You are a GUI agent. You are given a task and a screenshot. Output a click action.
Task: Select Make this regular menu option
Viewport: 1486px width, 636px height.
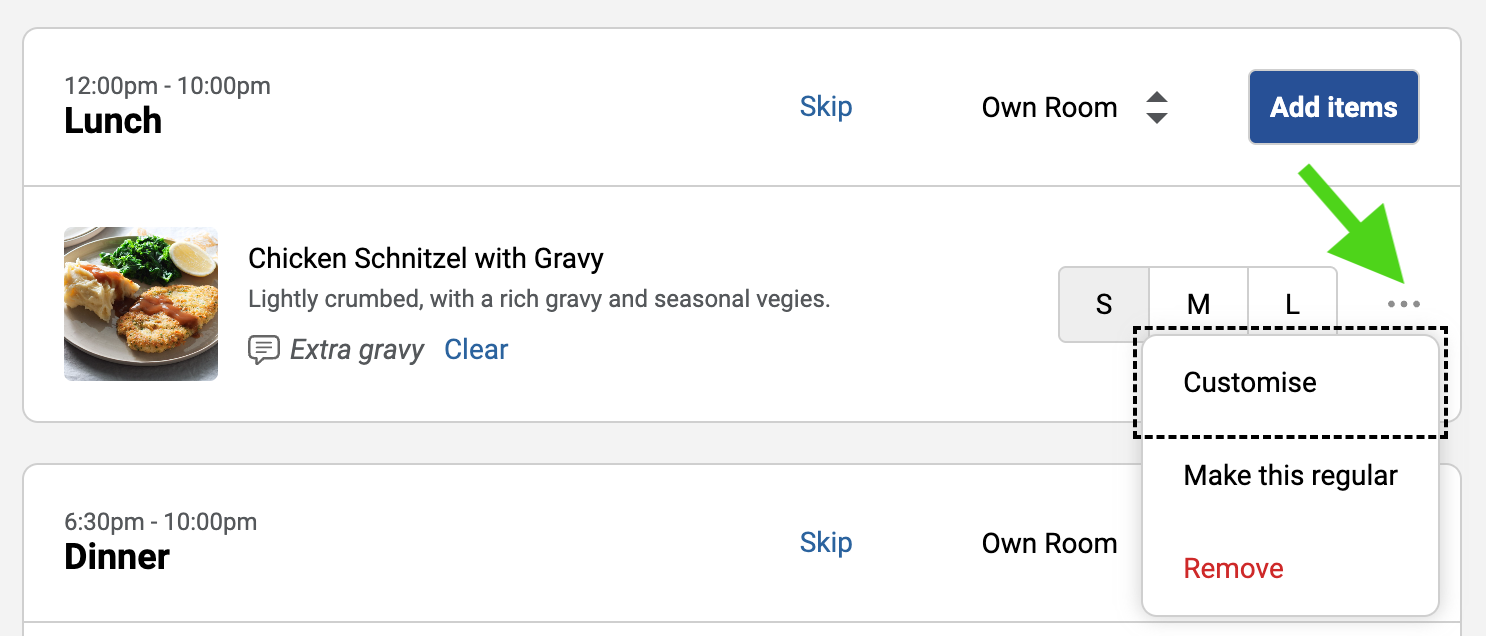pyautogui.click(x=1290, y=475)
